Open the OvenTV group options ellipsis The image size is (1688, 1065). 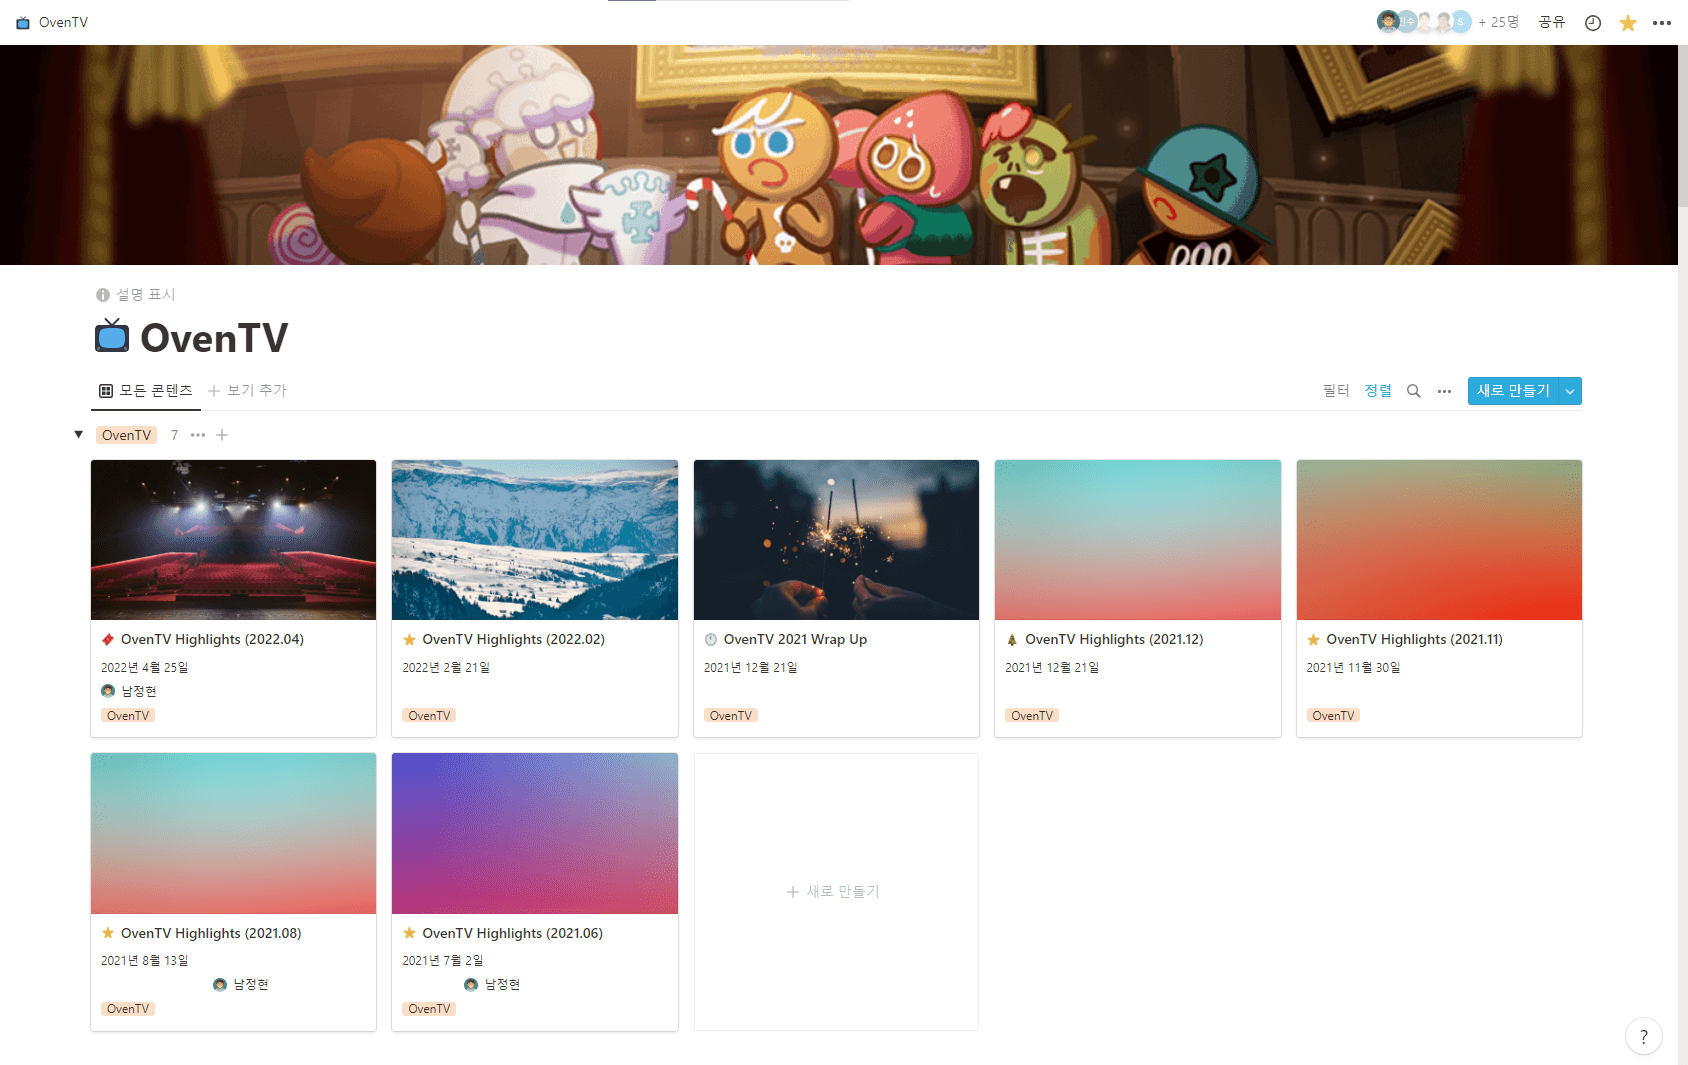pos(198,435)
